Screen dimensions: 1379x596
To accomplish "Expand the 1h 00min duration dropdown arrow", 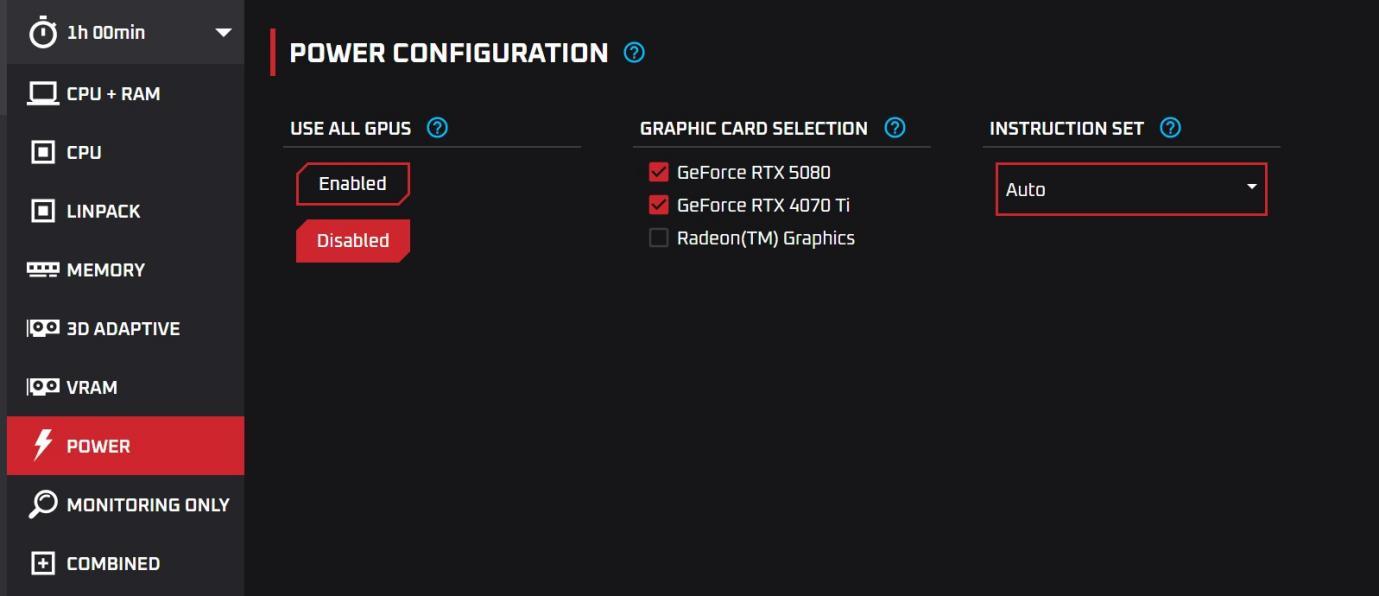I will point(223,33).
